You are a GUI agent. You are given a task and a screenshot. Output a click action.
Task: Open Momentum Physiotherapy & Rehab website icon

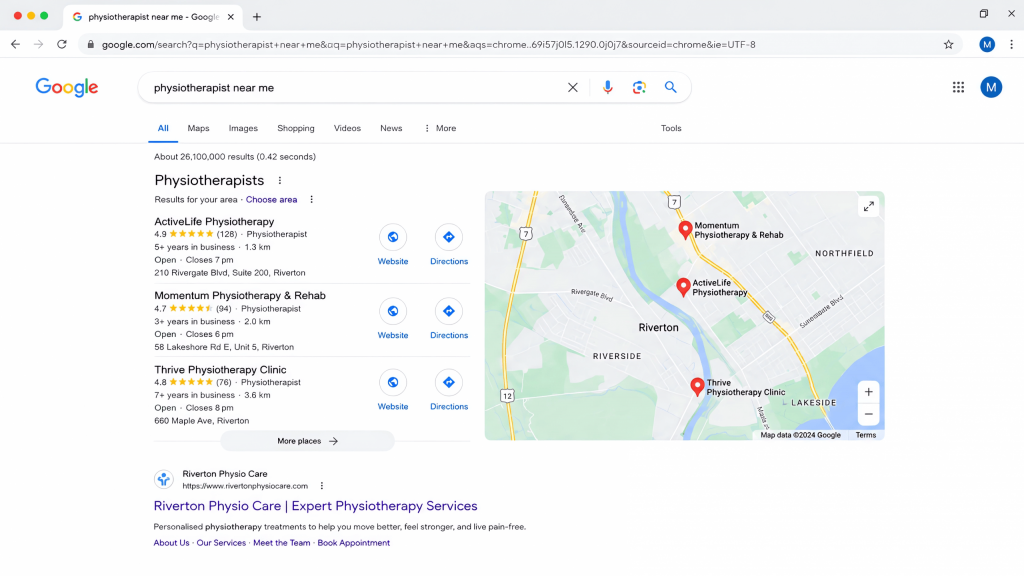pos(392,311)
